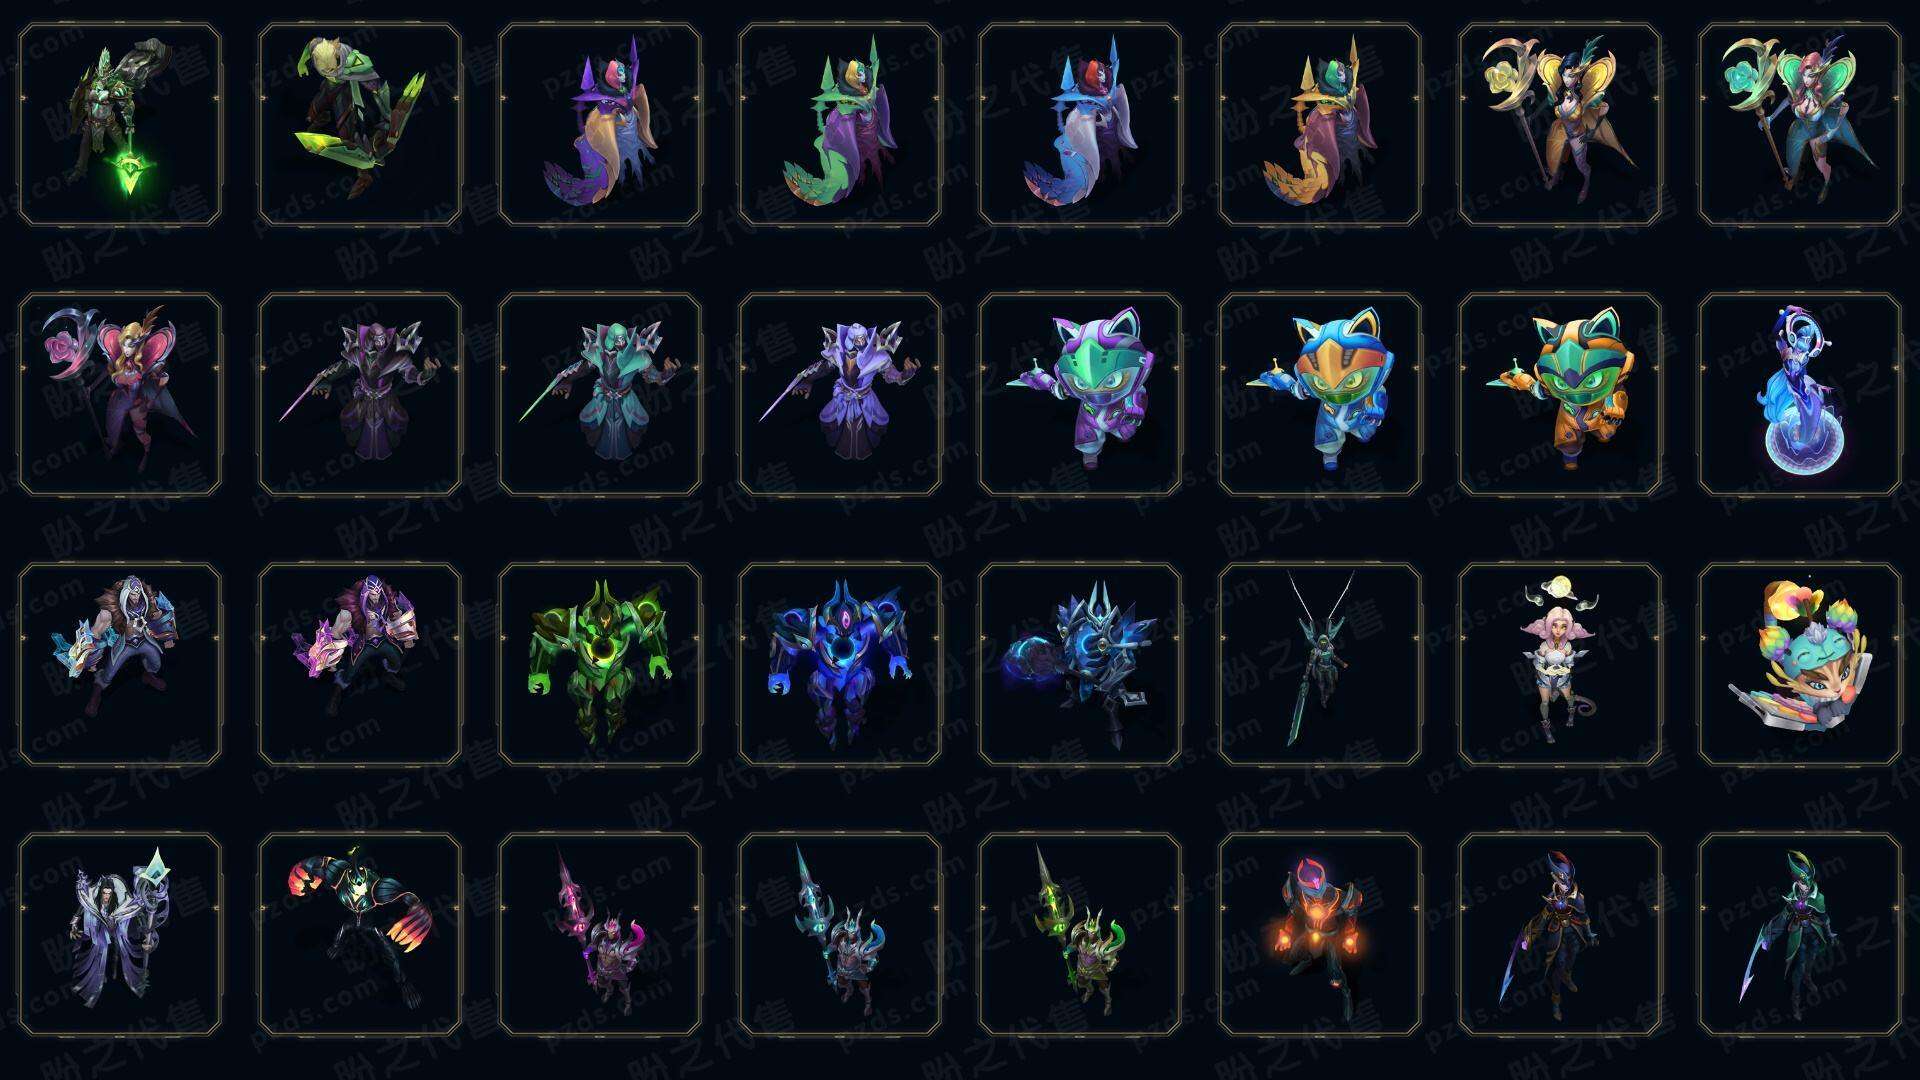
Task: Pick the gold hooded fish-tail cape chroma
Action: coord(1320,125)
